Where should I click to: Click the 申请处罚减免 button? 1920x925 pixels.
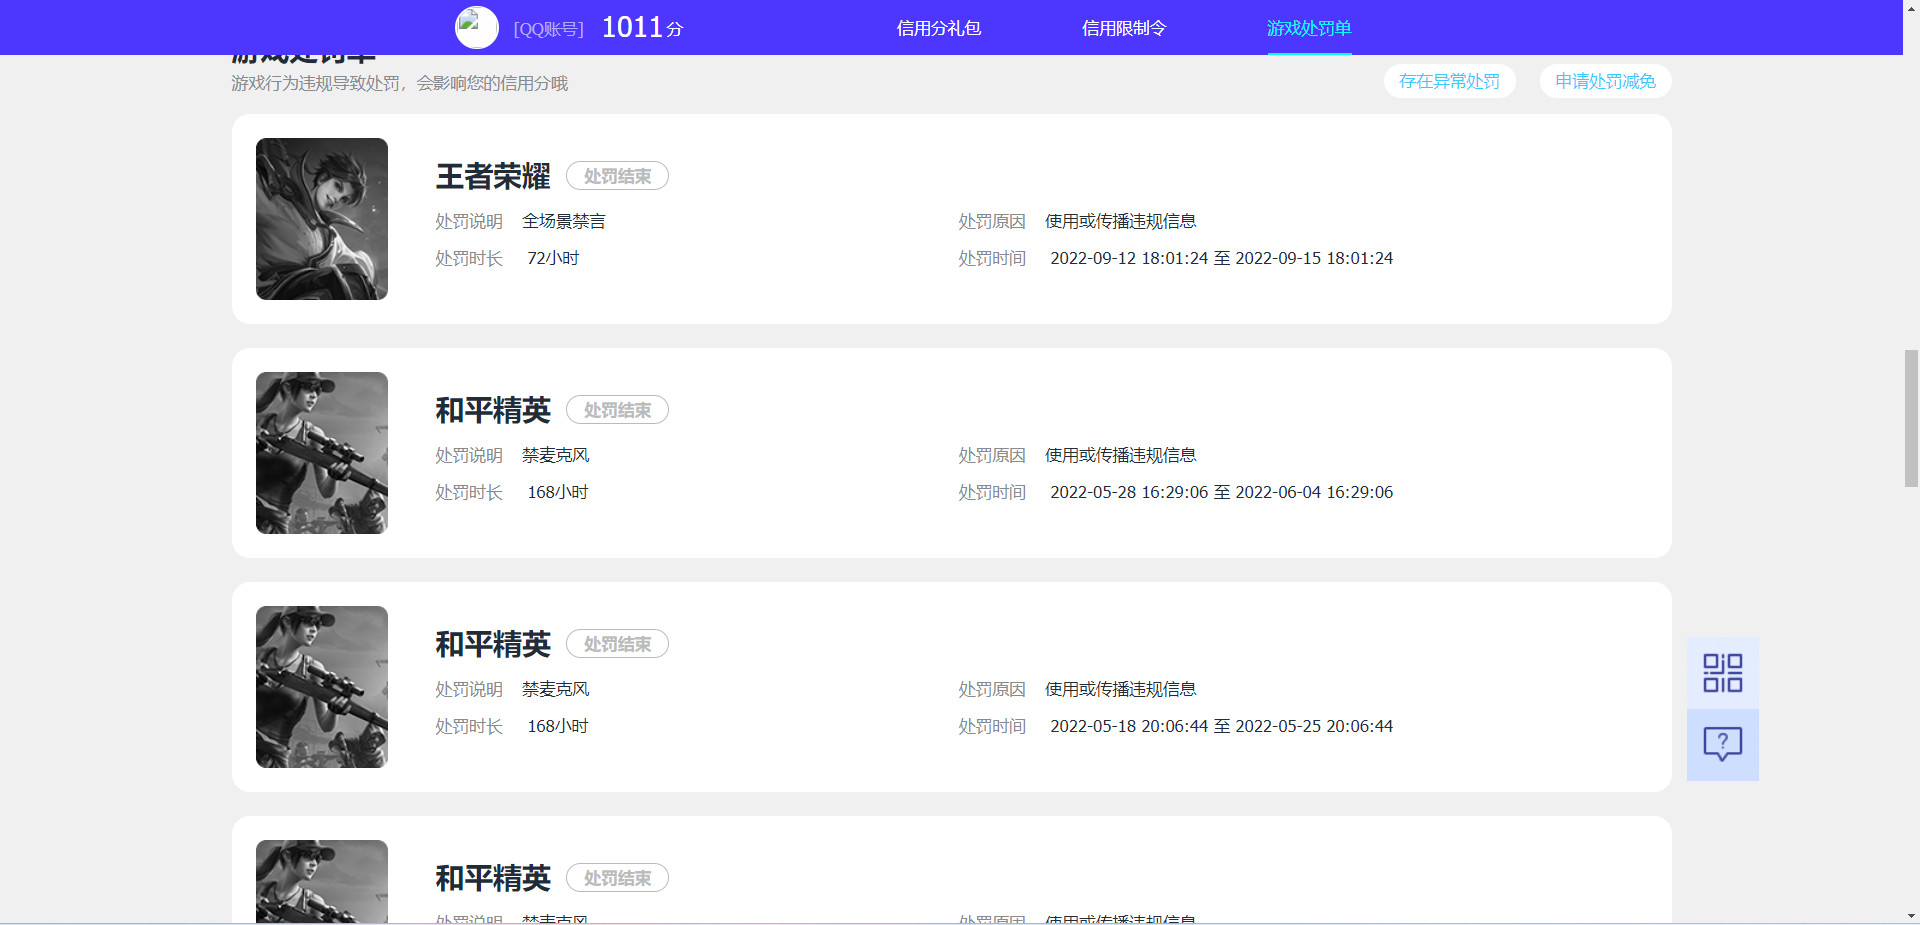pos(1605,81)
